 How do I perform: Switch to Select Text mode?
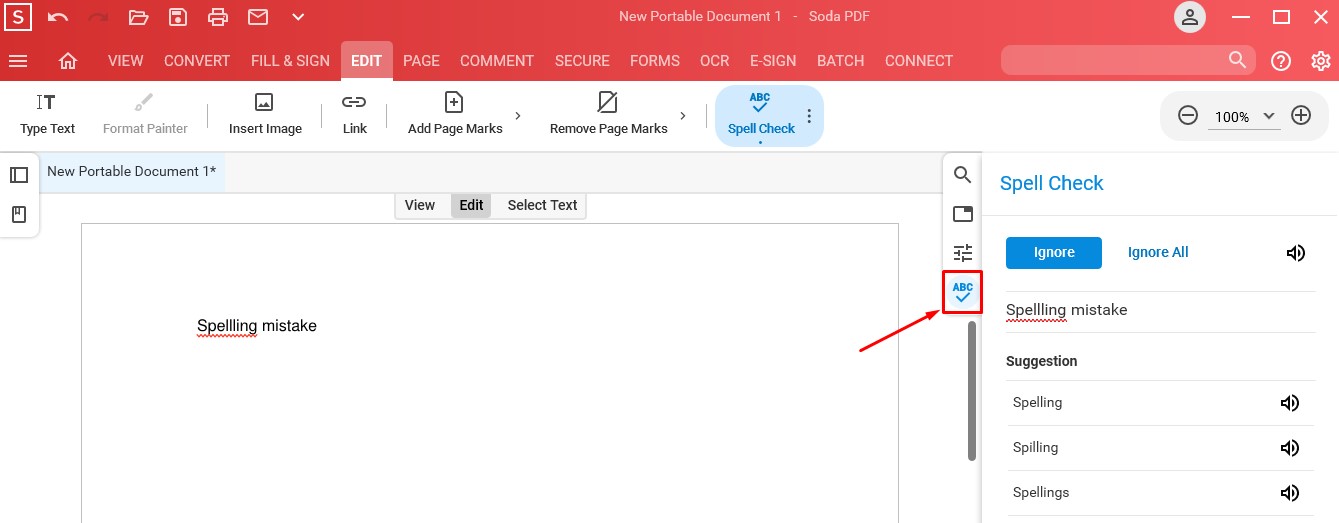(542, 205)
